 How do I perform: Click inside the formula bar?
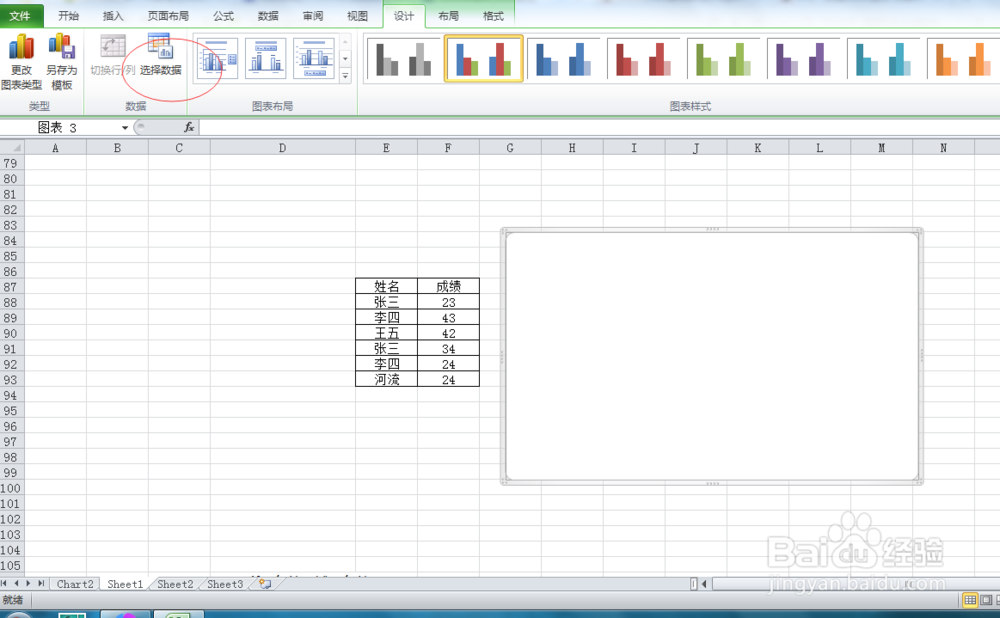click(x=599, y=128)
